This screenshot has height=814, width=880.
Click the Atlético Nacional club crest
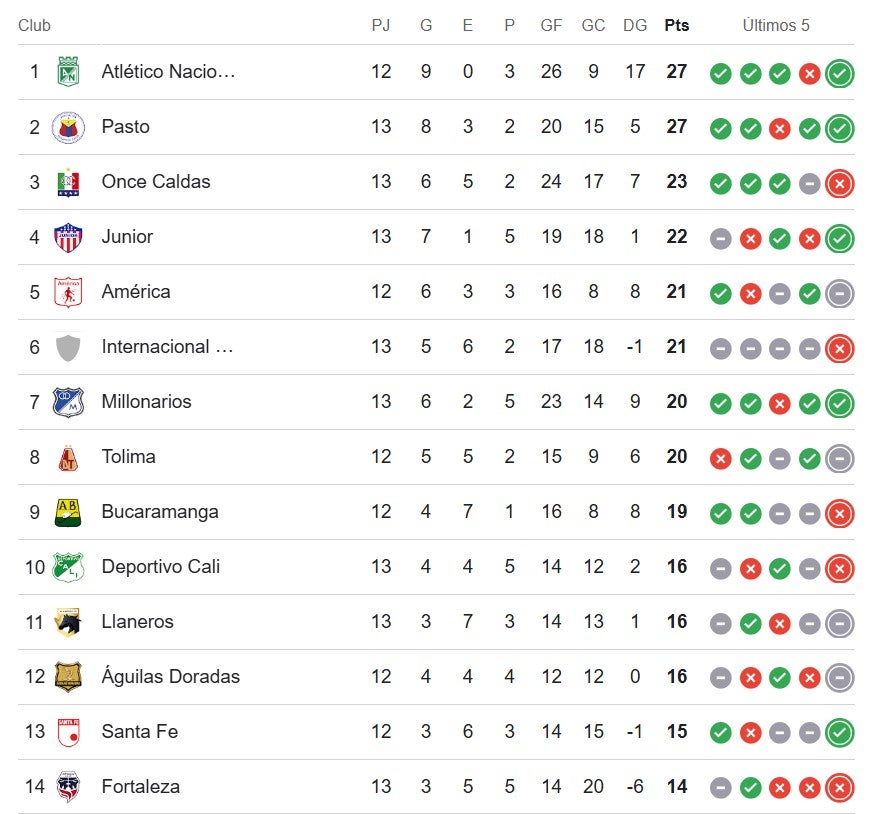click(68, 72)
